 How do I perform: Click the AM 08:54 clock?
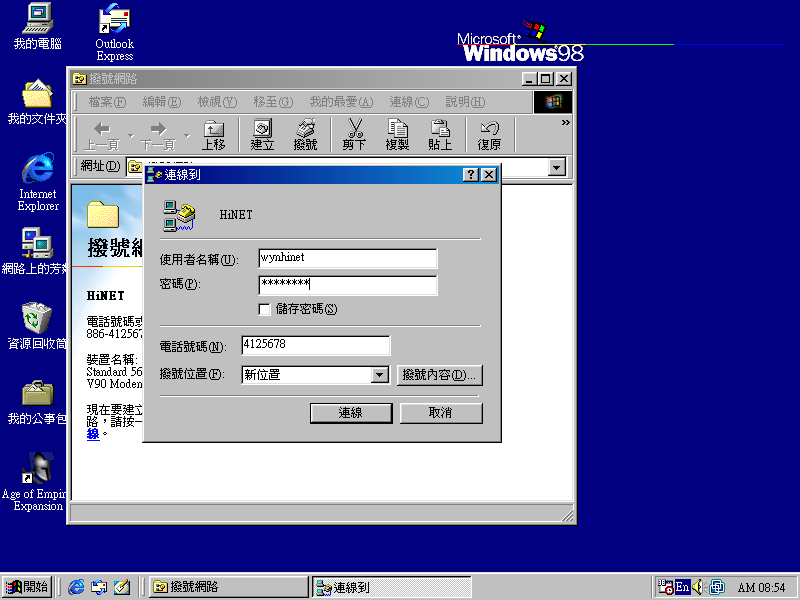tap(761, 588)
